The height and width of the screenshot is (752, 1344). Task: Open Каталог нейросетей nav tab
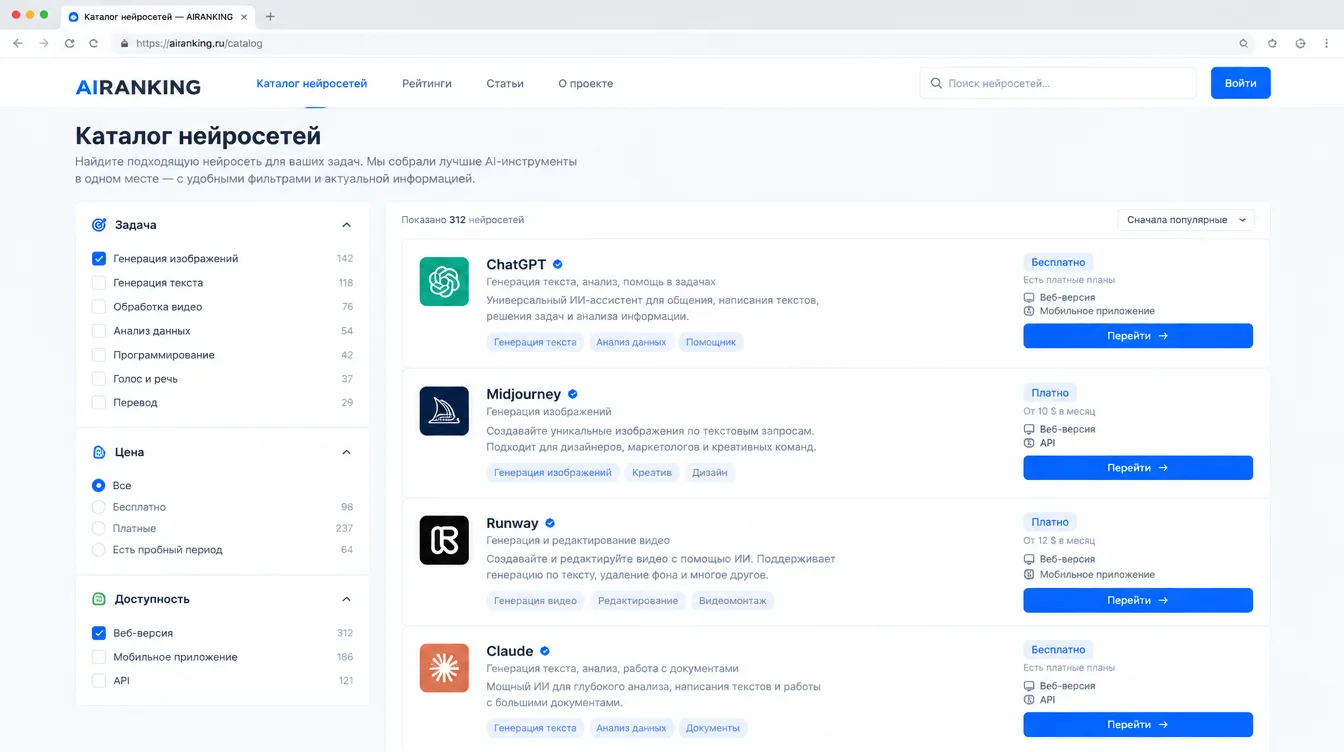311,84
